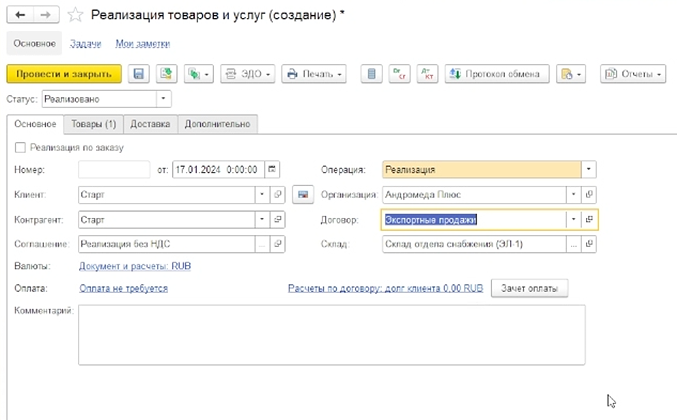
Task: Click the calendar icon next to date
Action: (x=273, y=169)
